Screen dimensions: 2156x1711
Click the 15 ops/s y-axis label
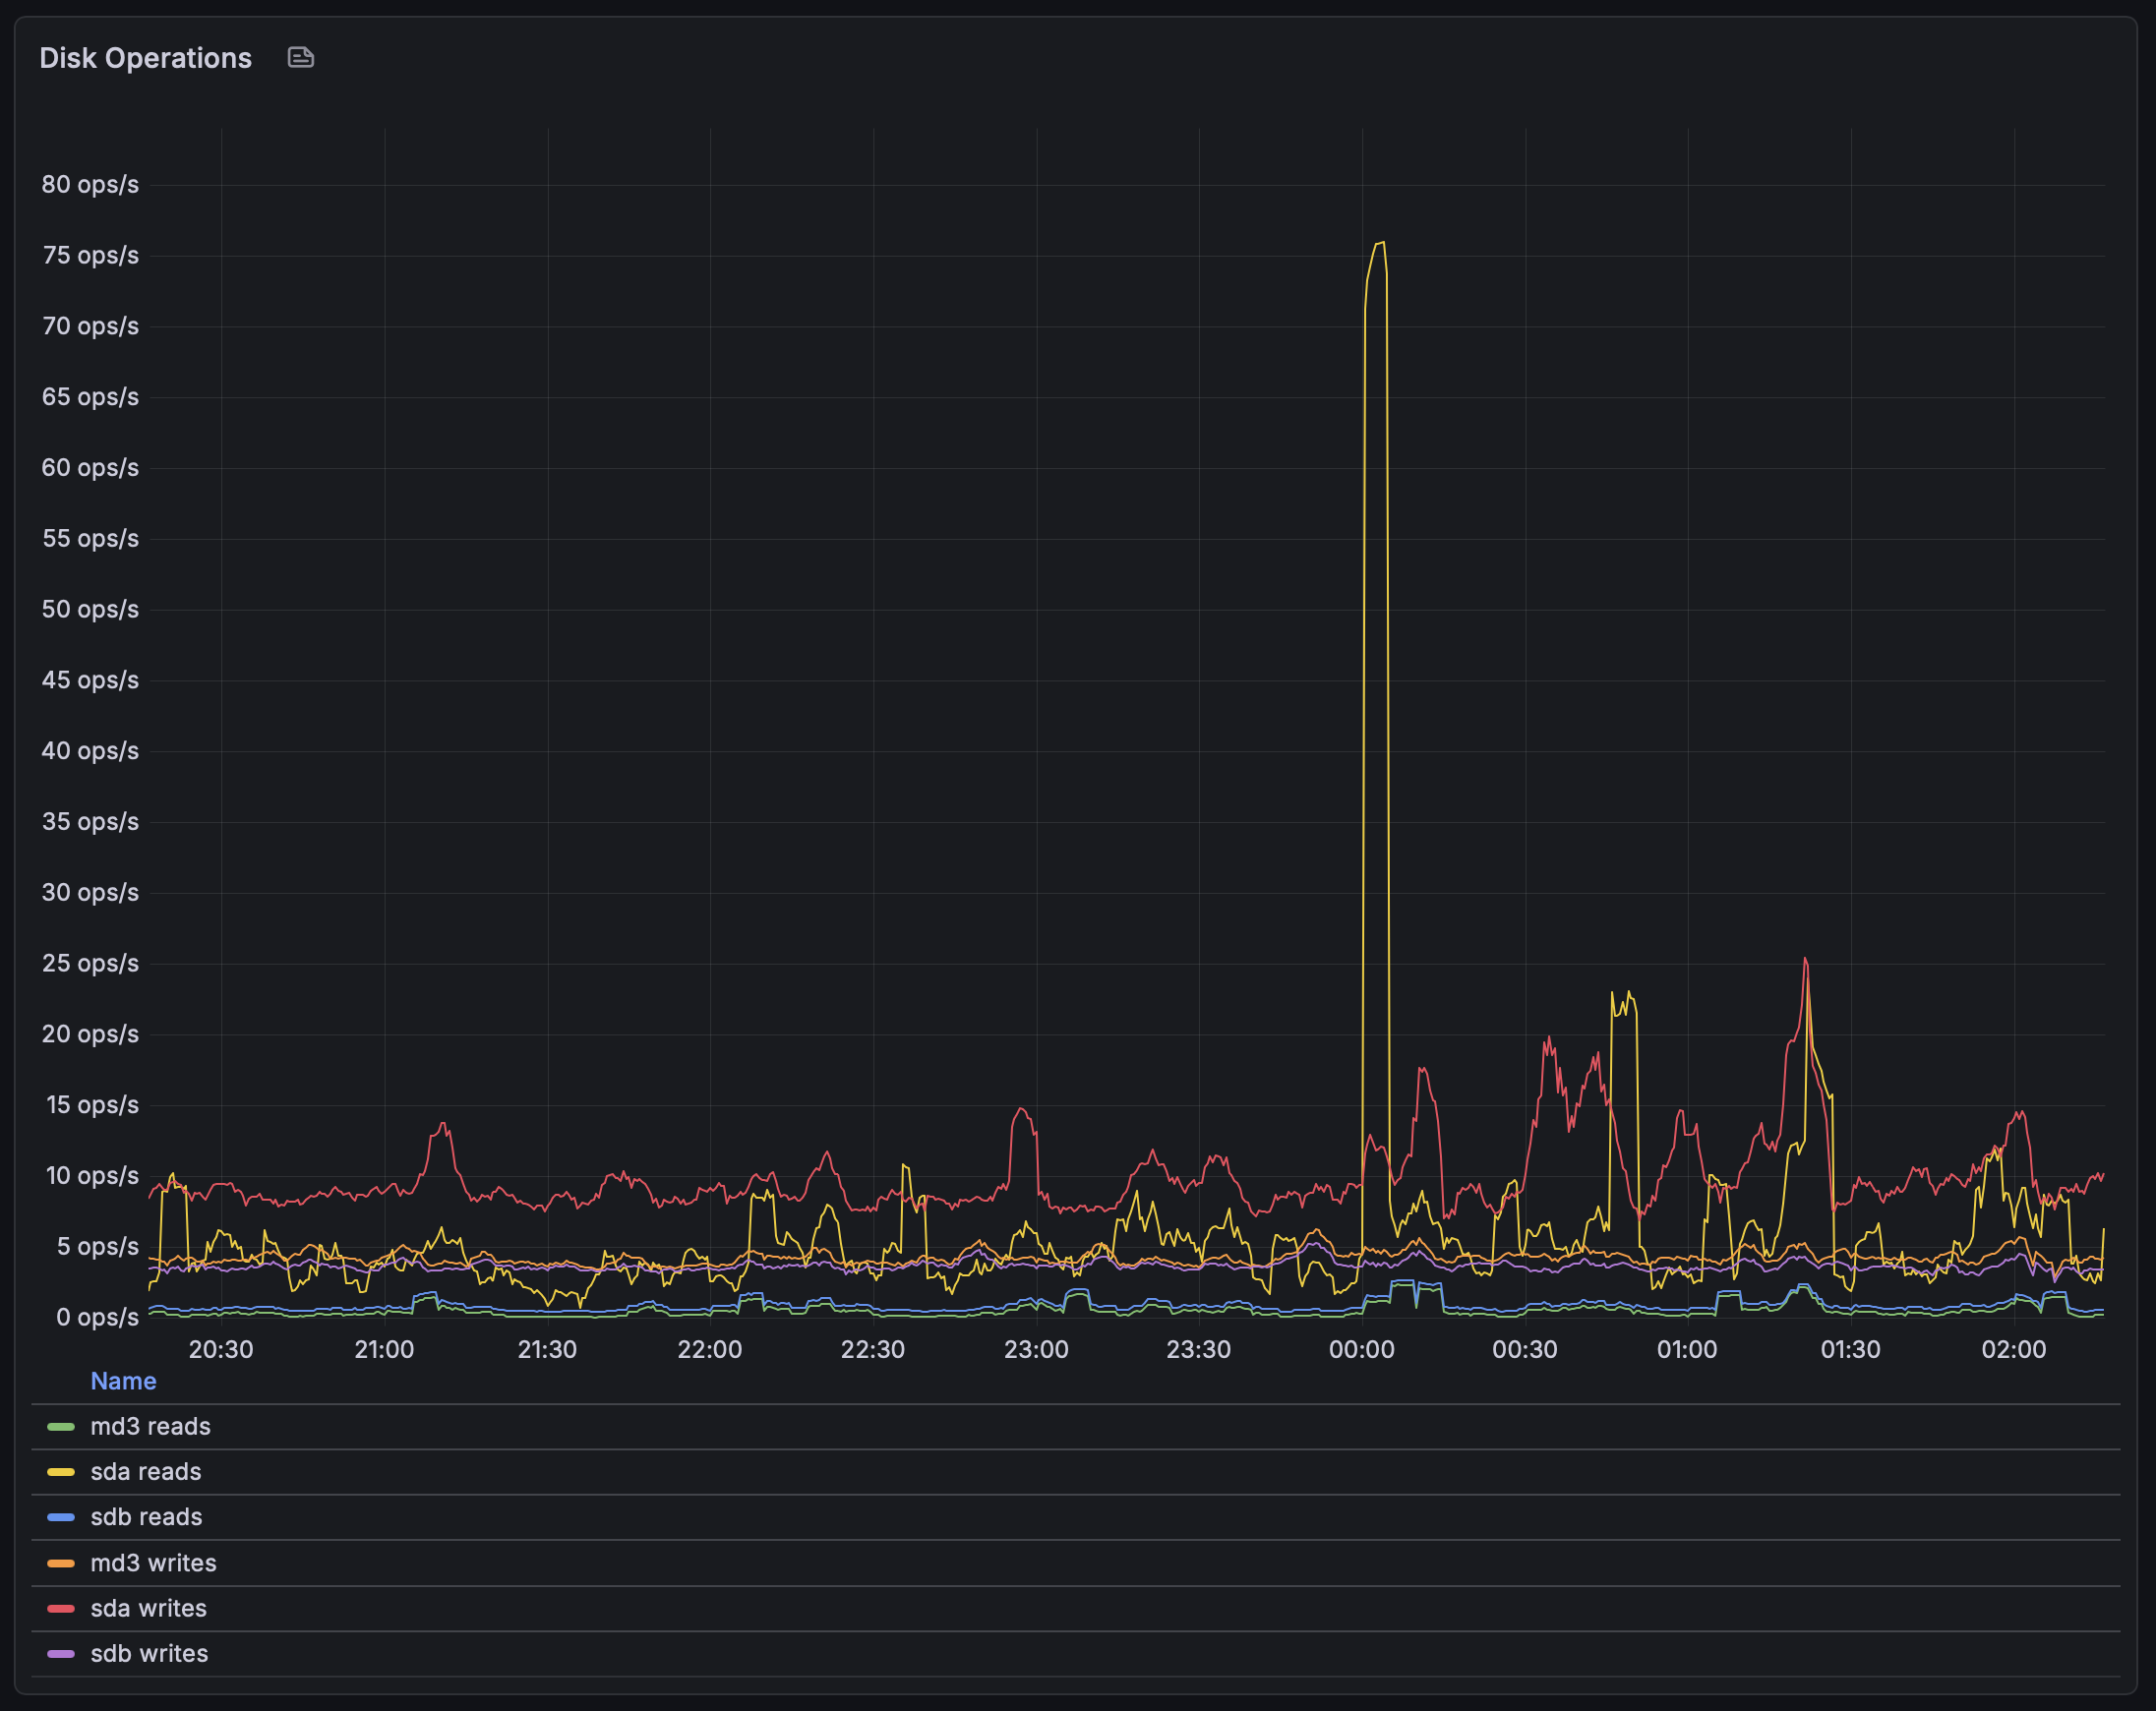pos(92,1105)
